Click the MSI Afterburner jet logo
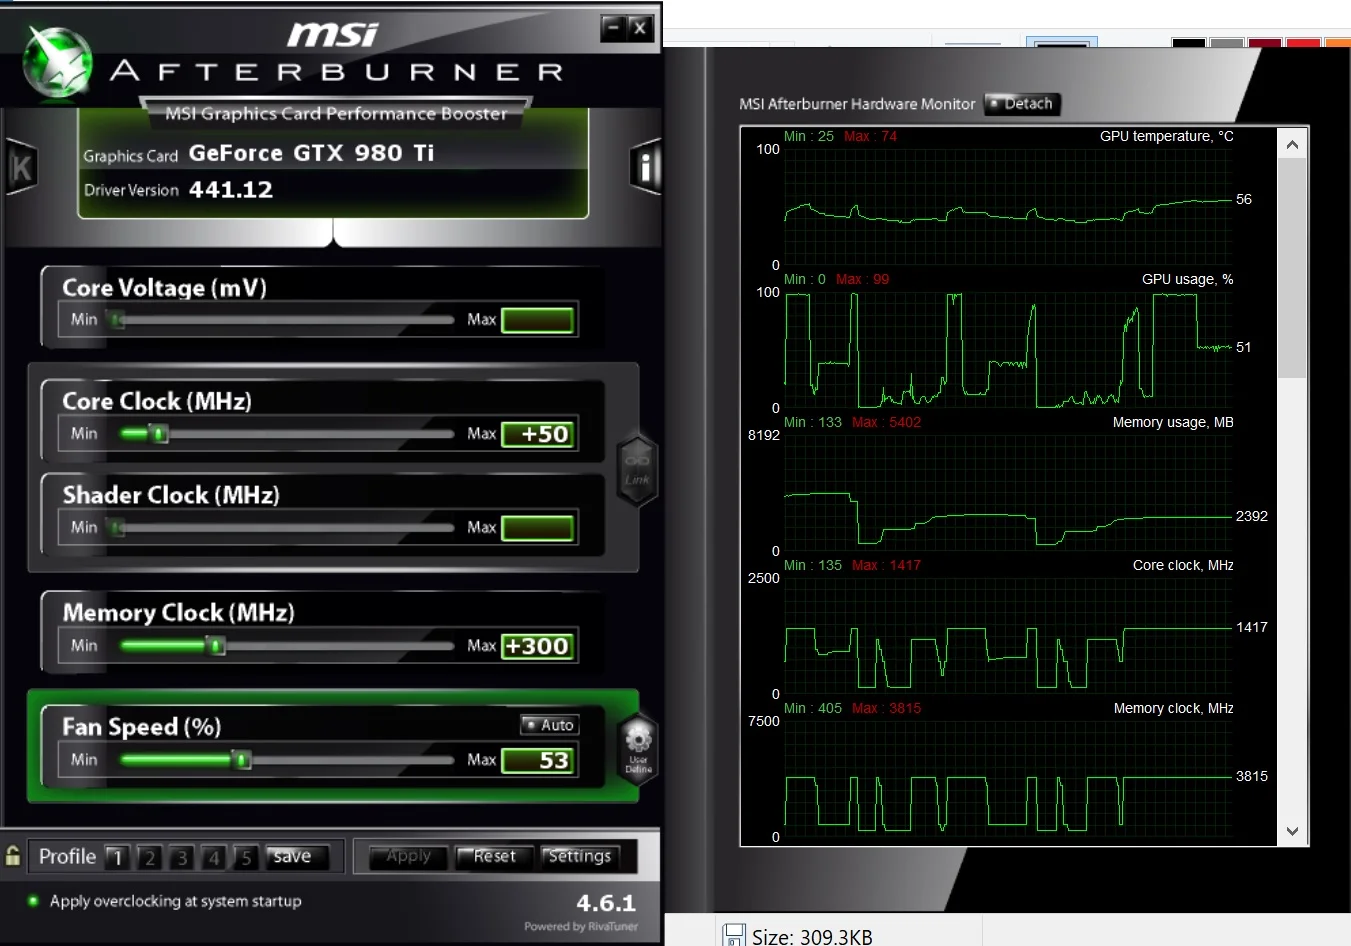This screenshot has width=1351, height=946. (x=57, y=62)
